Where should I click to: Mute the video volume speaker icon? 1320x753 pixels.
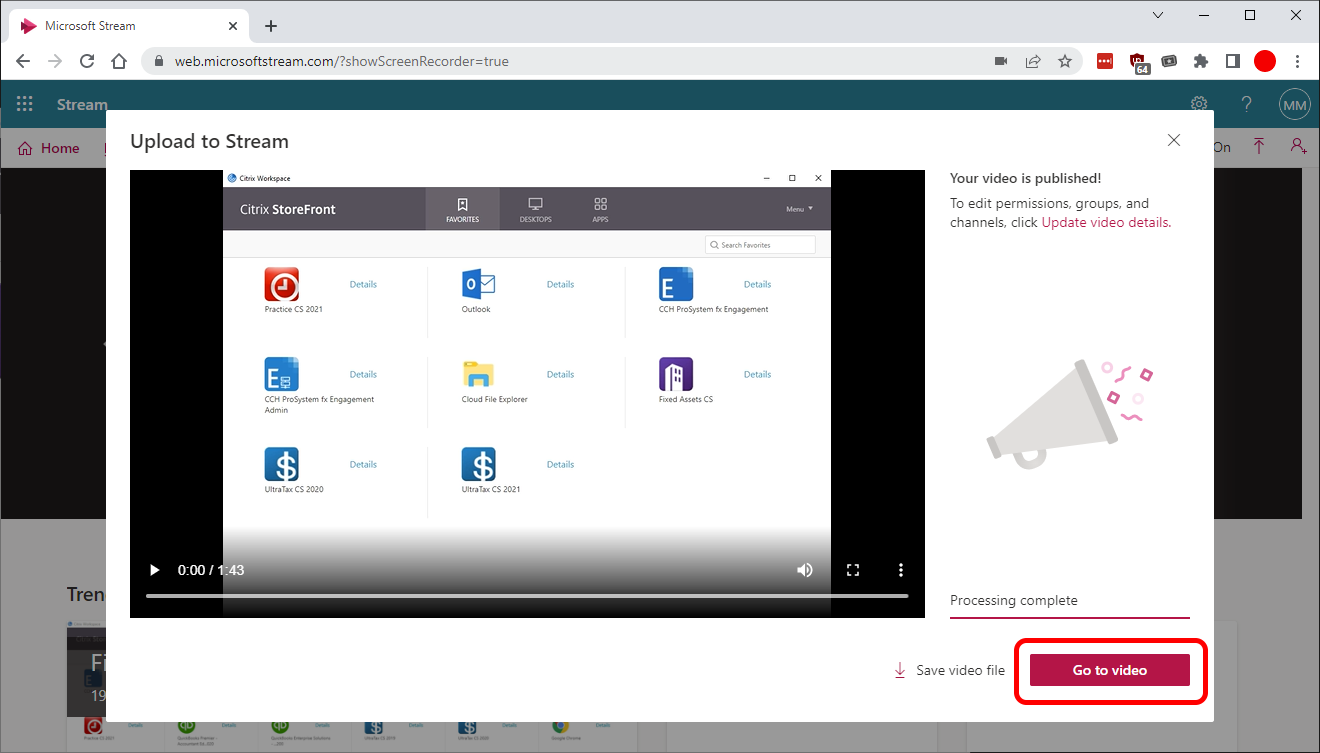click(804, 570)
